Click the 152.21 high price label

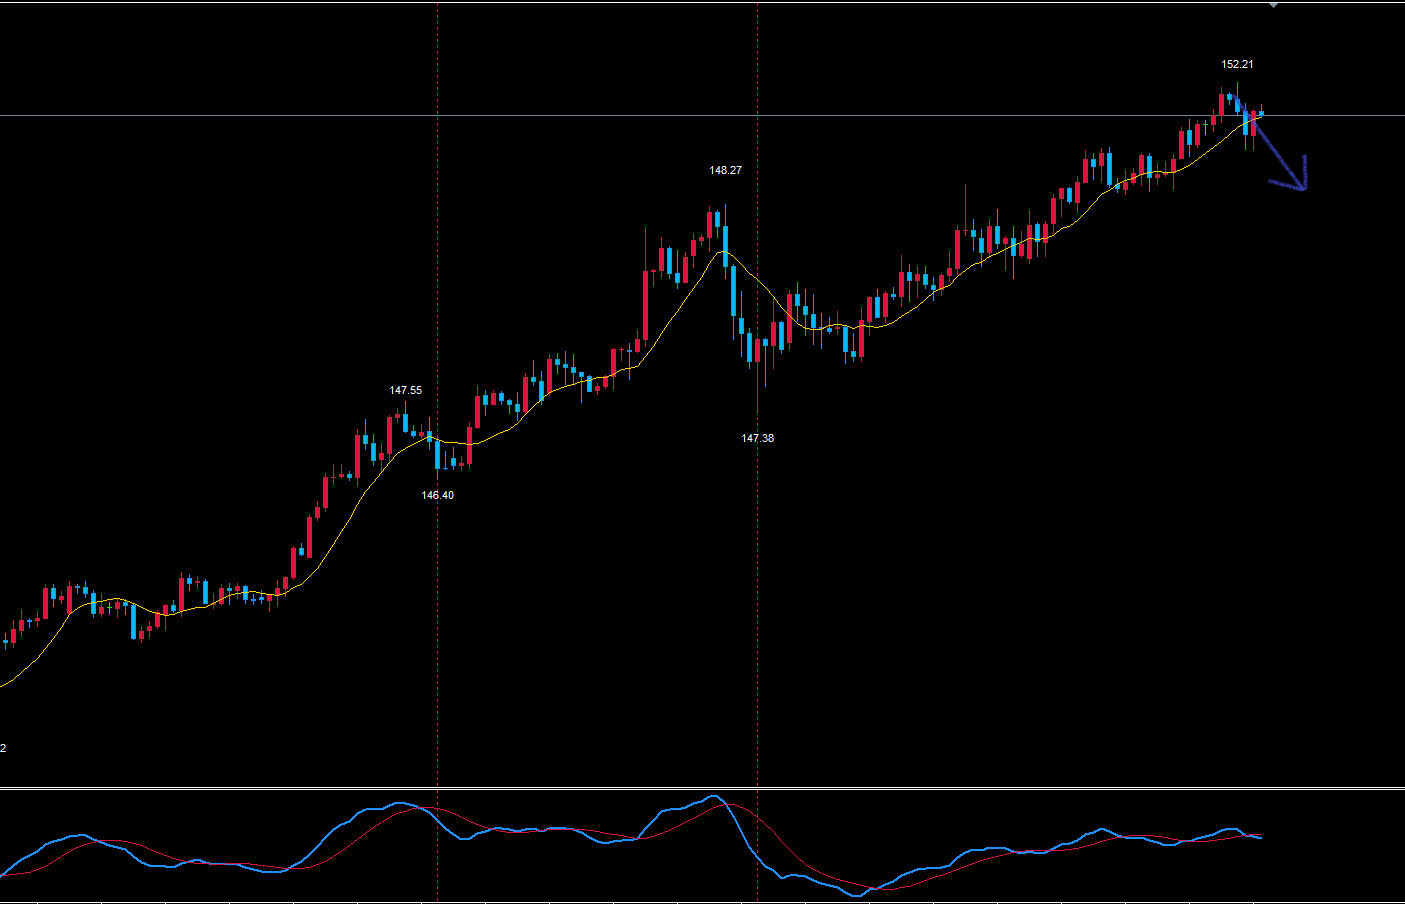(x=1237, y=64)
